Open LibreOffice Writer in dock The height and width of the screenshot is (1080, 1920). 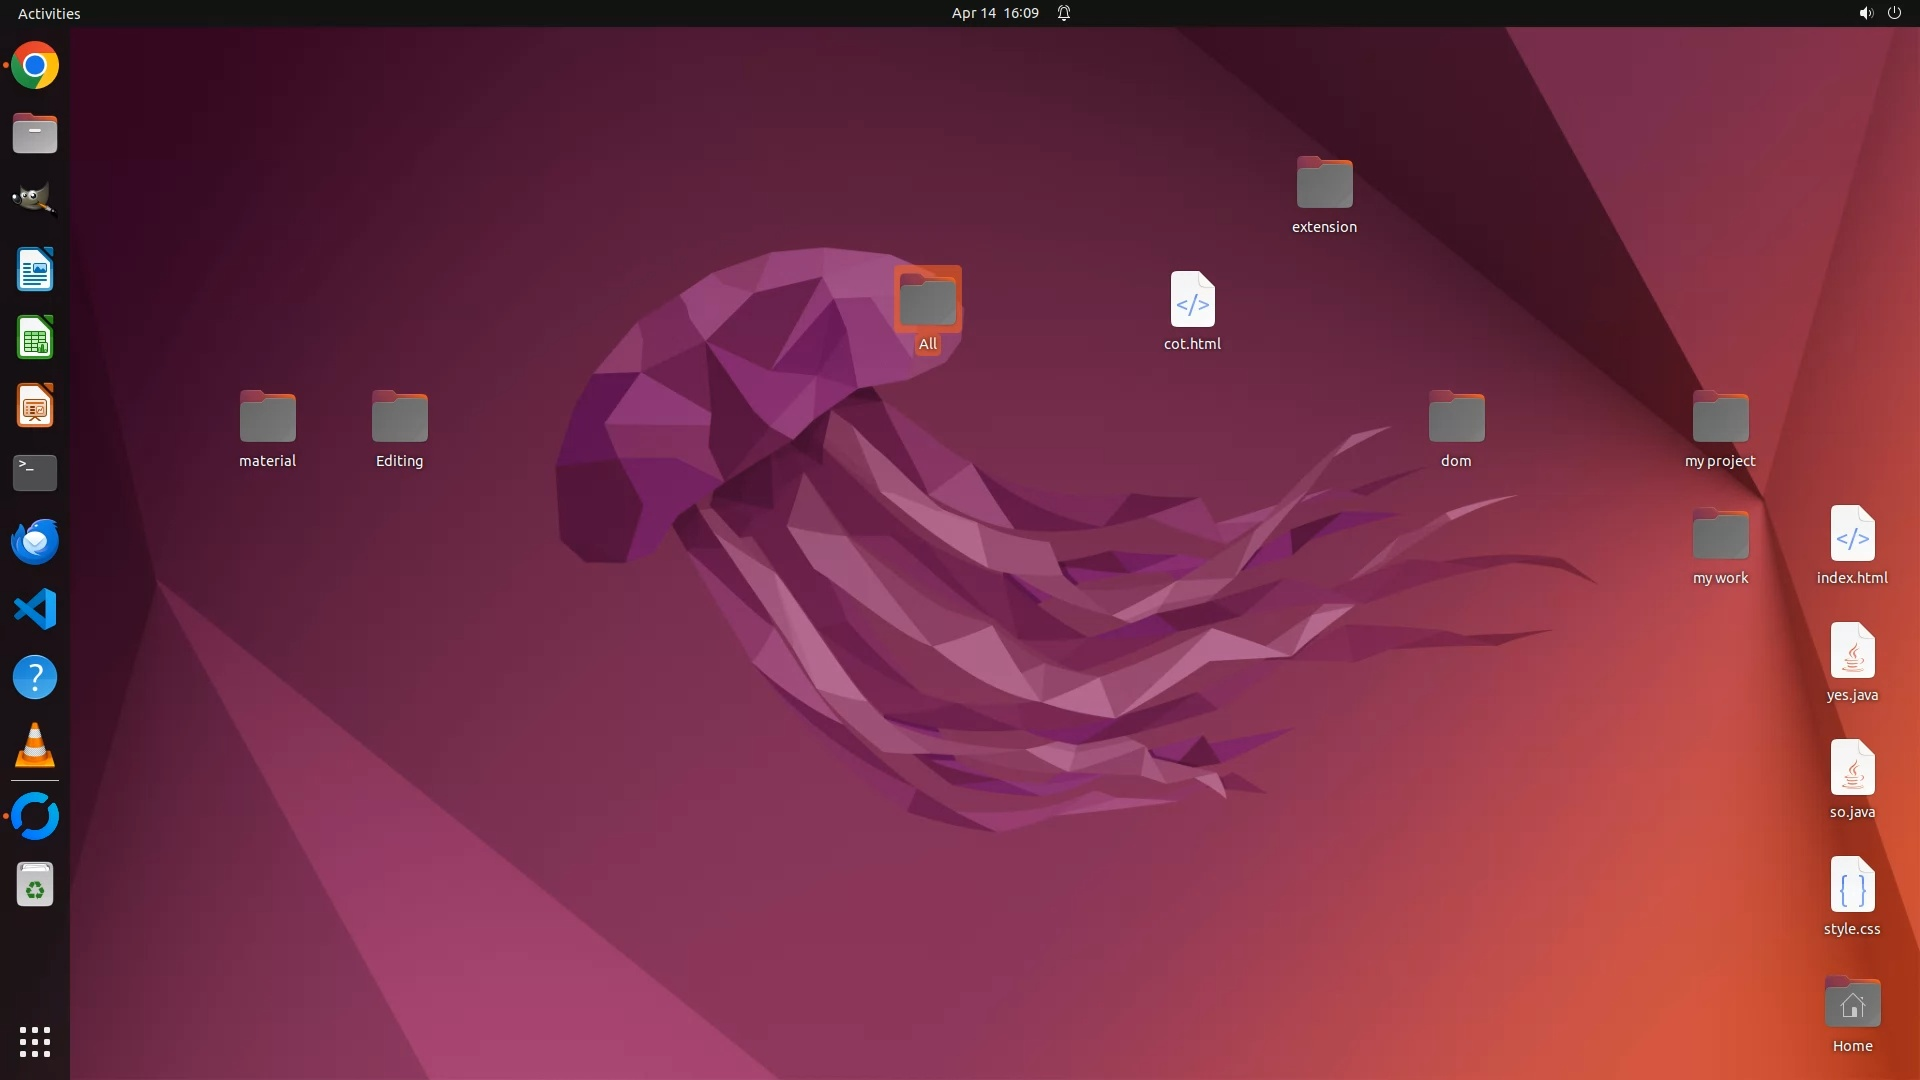point(35,270)
